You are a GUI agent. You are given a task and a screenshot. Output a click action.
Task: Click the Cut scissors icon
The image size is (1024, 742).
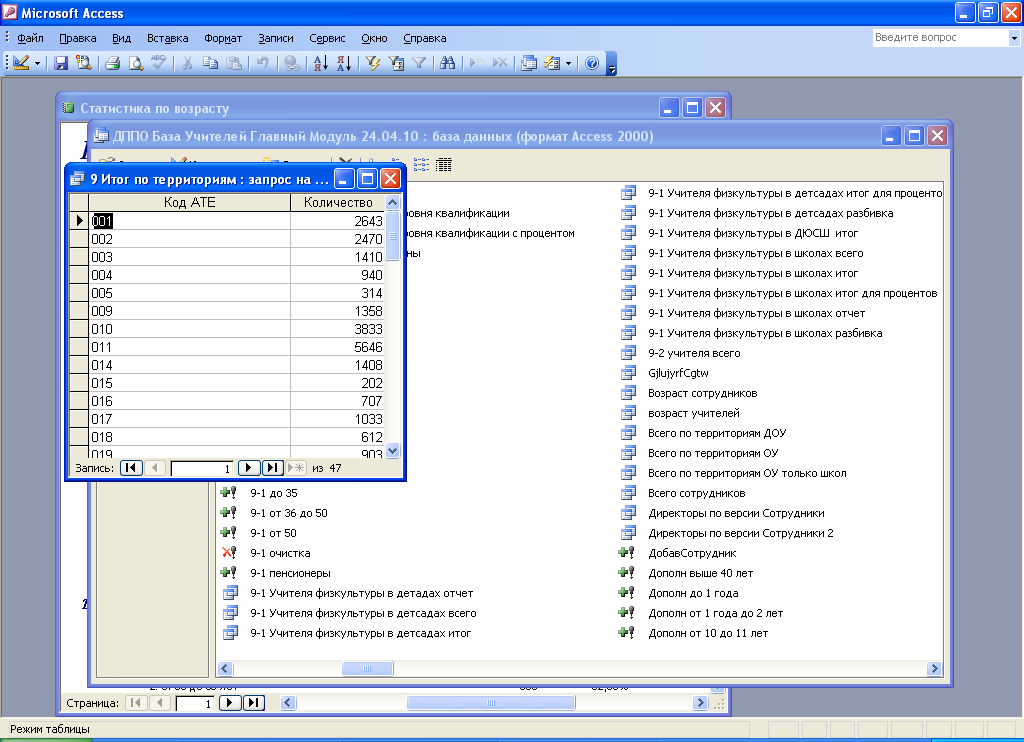pos(187,63)
